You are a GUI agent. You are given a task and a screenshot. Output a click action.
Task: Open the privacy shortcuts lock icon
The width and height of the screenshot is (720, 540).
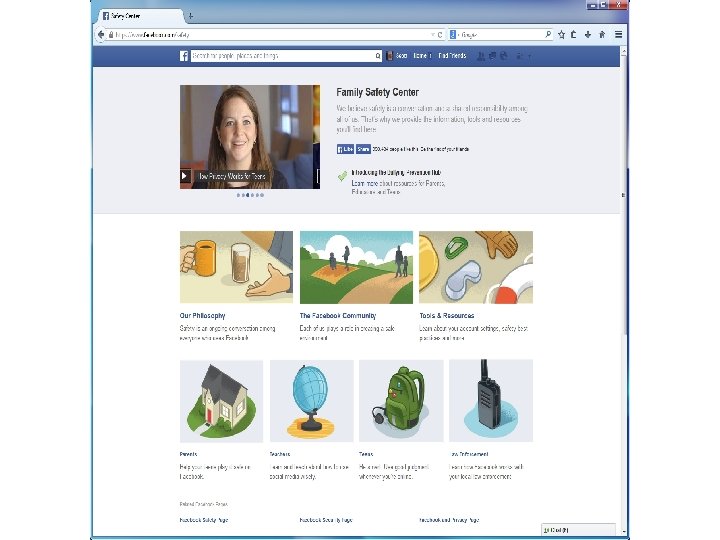[x=519, y=56]
